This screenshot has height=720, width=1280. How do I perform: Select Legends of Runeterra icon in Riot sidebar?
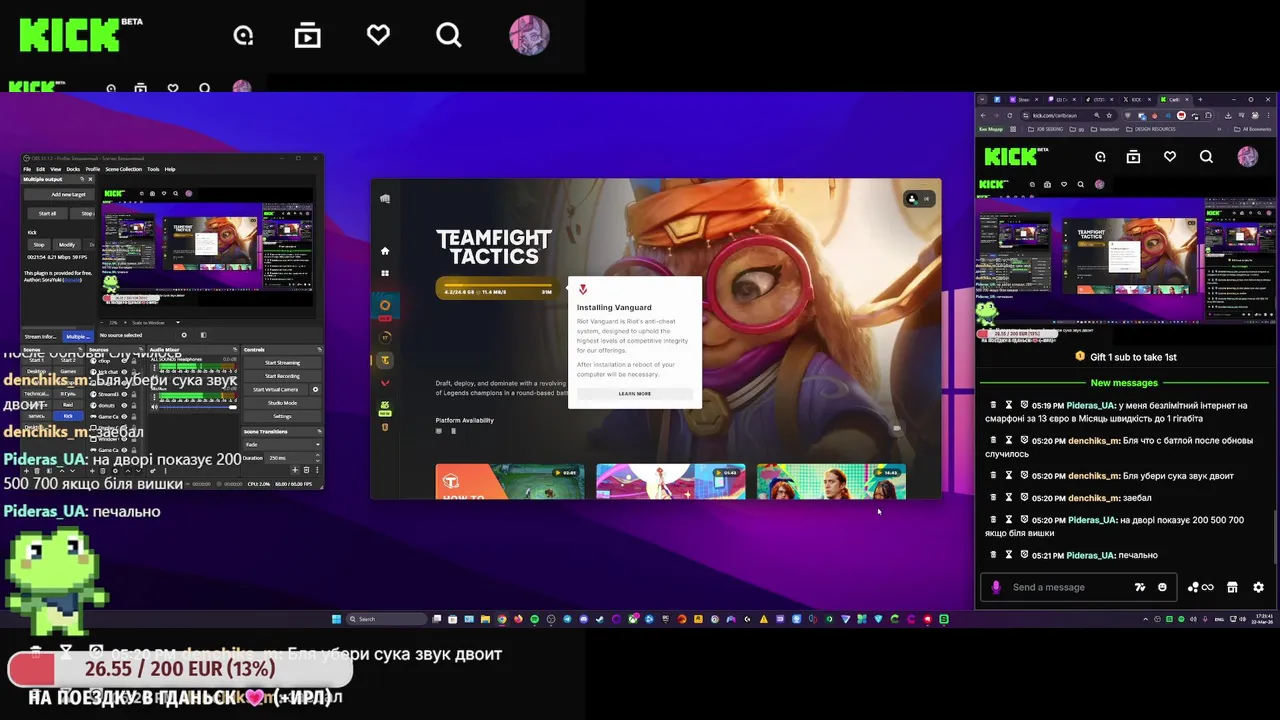(x=385, y=427)
